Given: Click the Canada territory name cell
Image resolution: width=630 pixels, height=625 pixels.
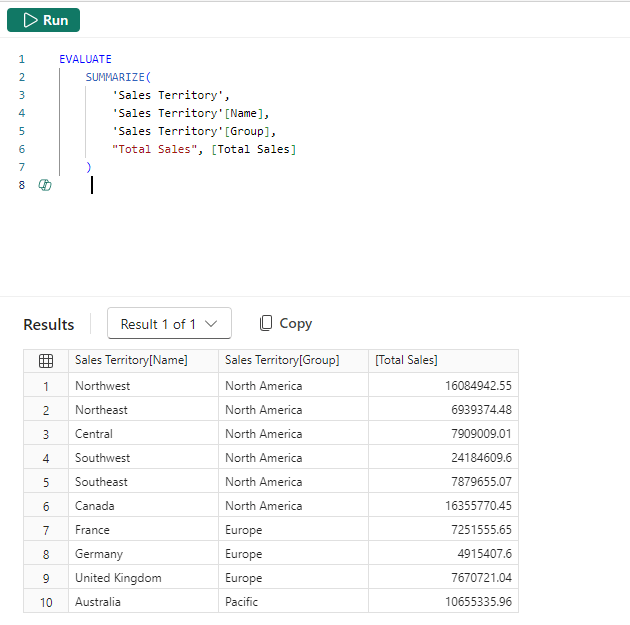Looking at the screenshot, I should point(95,506).
